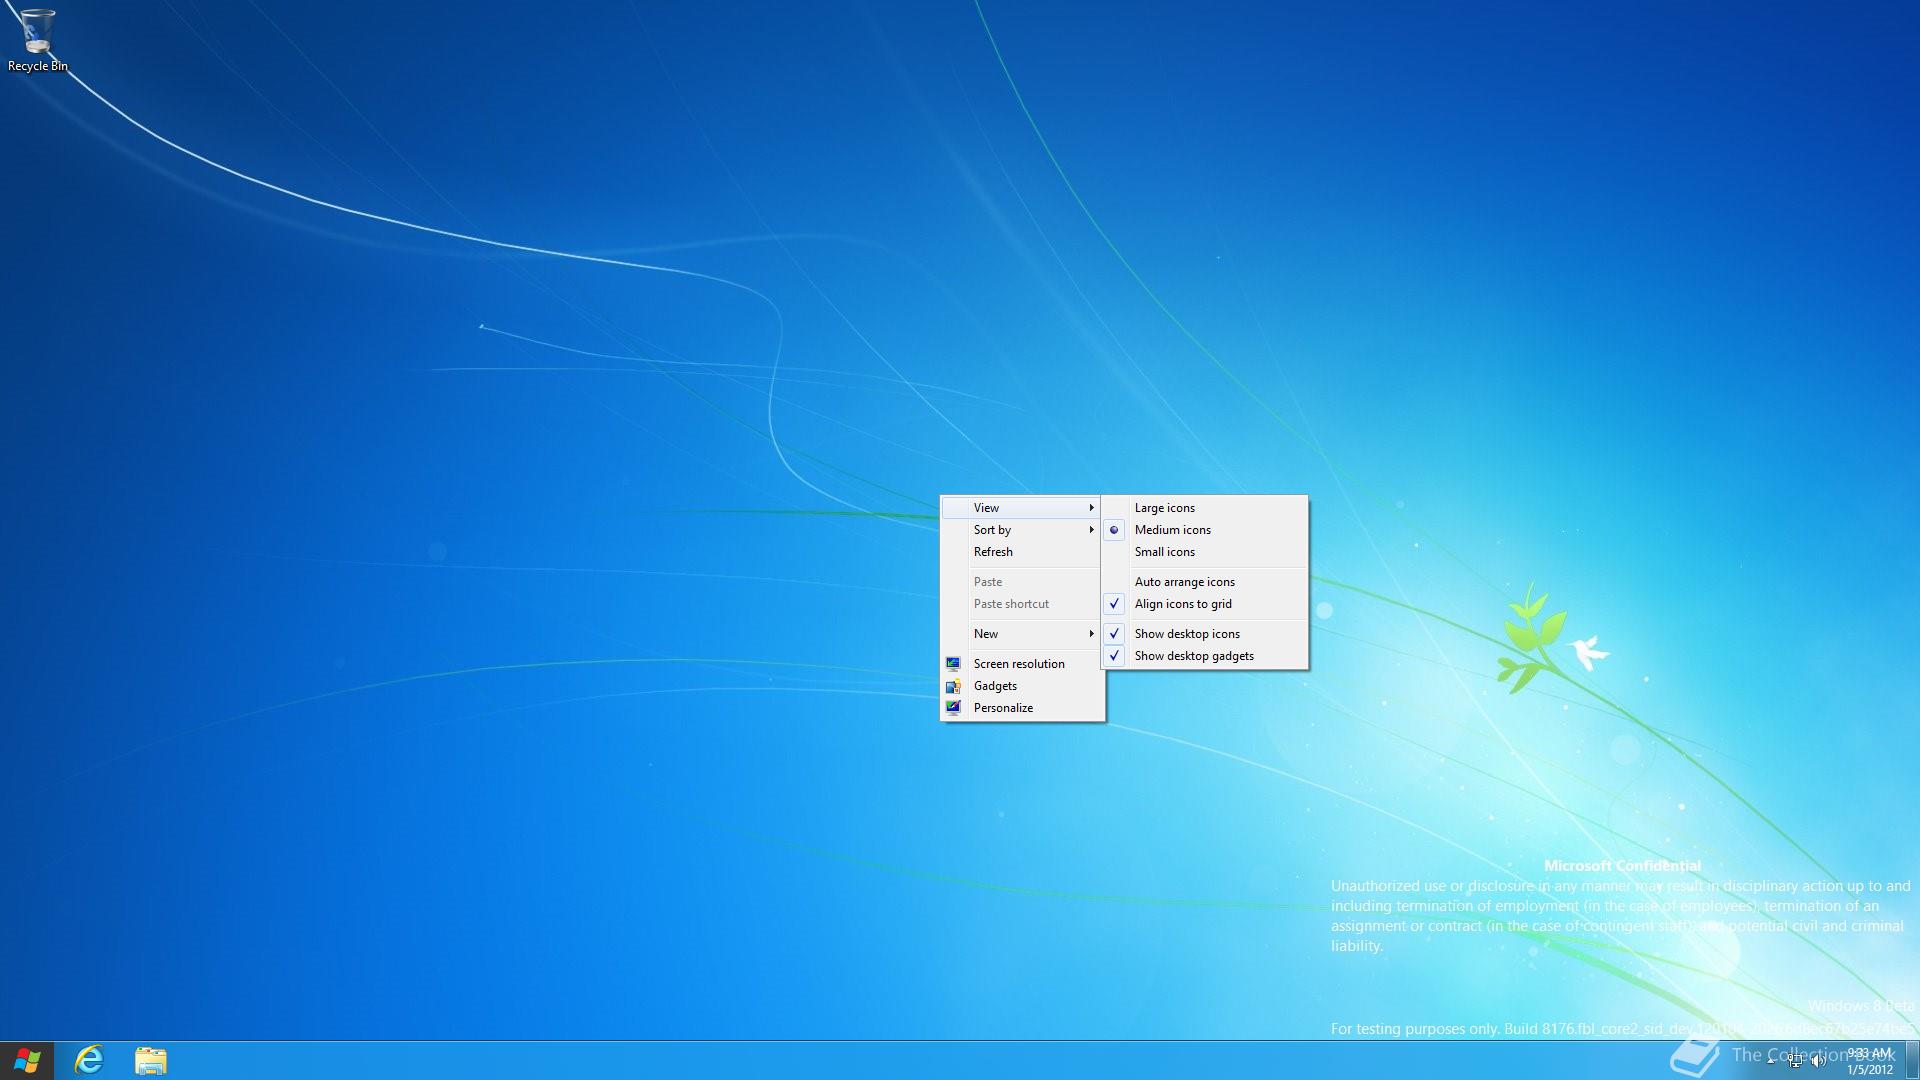Open the Start menu orb
The height and width of the screenshot is (1080, 1920).
27,1061
